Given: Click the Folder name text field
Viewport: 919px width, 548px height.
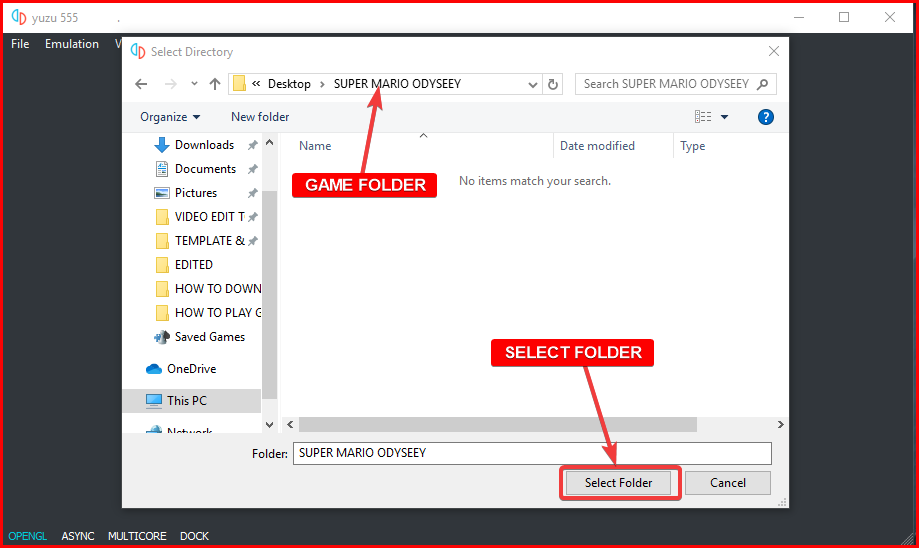Looking at the screenshot, I should coord(532,453).
